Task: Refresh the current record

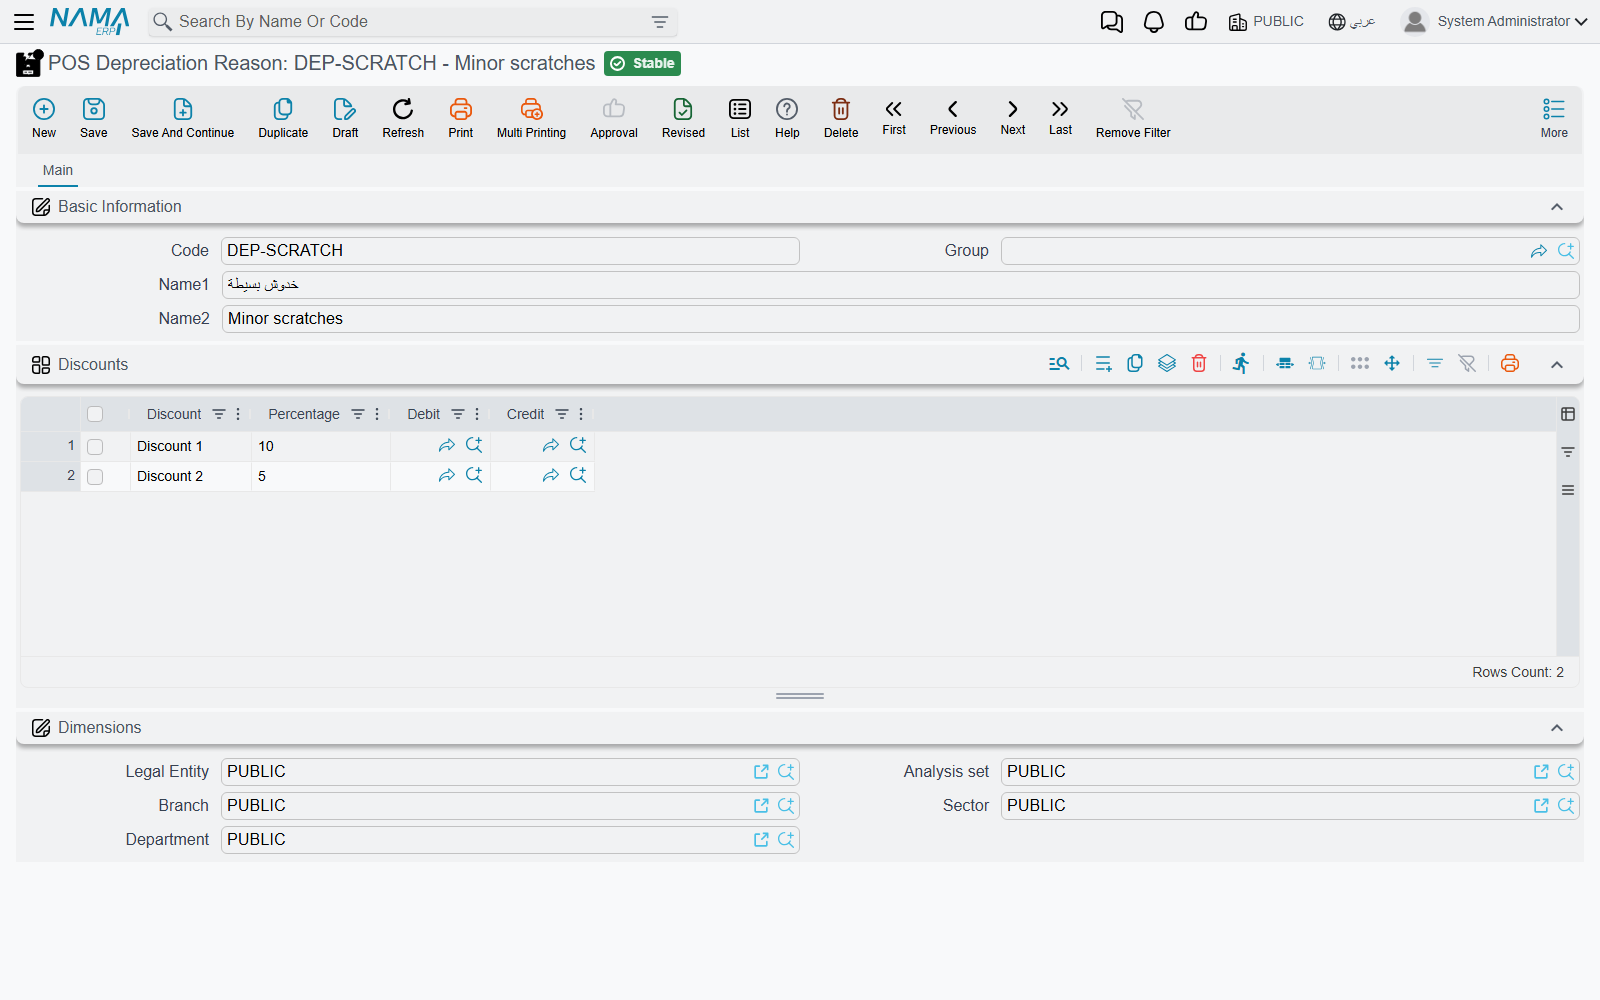Action: point(403,118)
